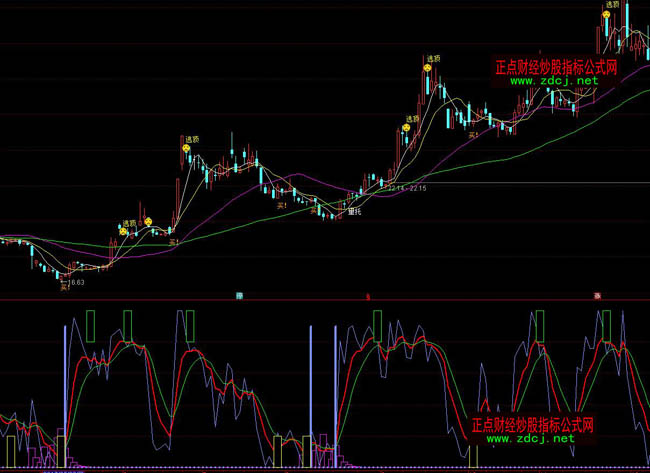Image resolution: width=650 pixels, height=473 pixels.
Task: Open the lower www.zdcj.net link in the indicator panel
Action: click(x=531, y=438)
